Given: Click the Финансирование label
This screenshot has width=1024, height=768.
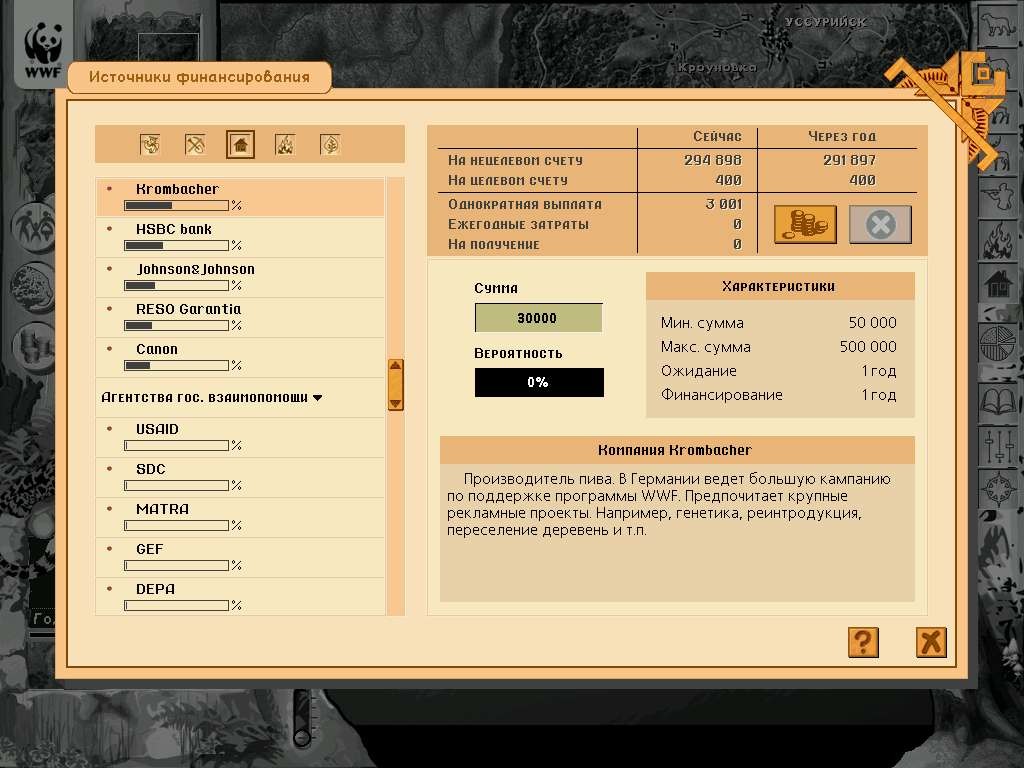Looking at the screenshot, I should (x=722, y=395).
